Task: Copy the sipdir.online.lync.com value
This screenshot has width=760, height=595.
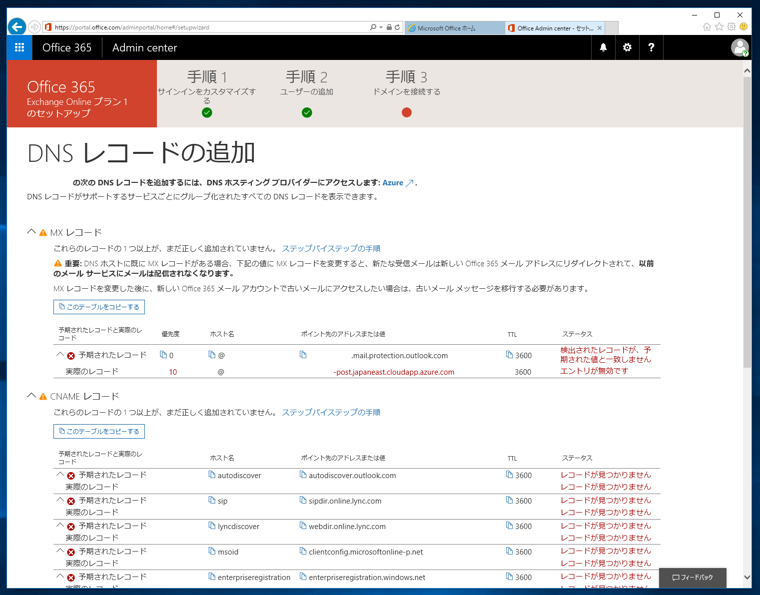Action: (303, 500)
